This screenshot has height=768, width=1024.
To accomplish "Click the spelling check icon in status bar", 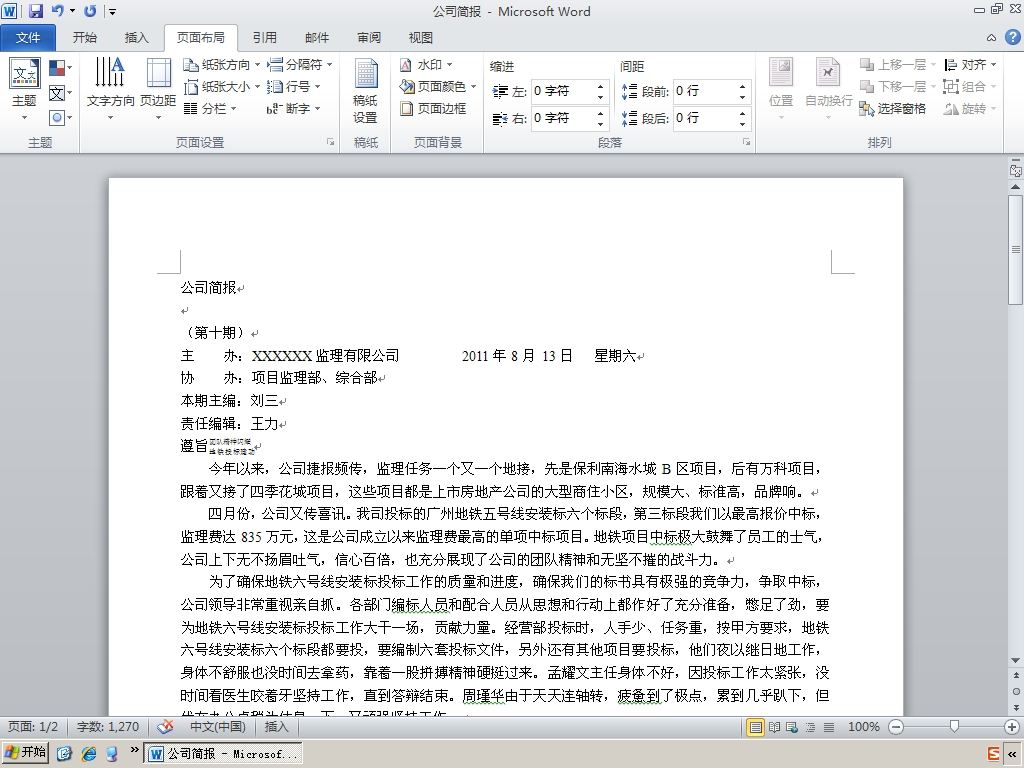I will 166,726.
